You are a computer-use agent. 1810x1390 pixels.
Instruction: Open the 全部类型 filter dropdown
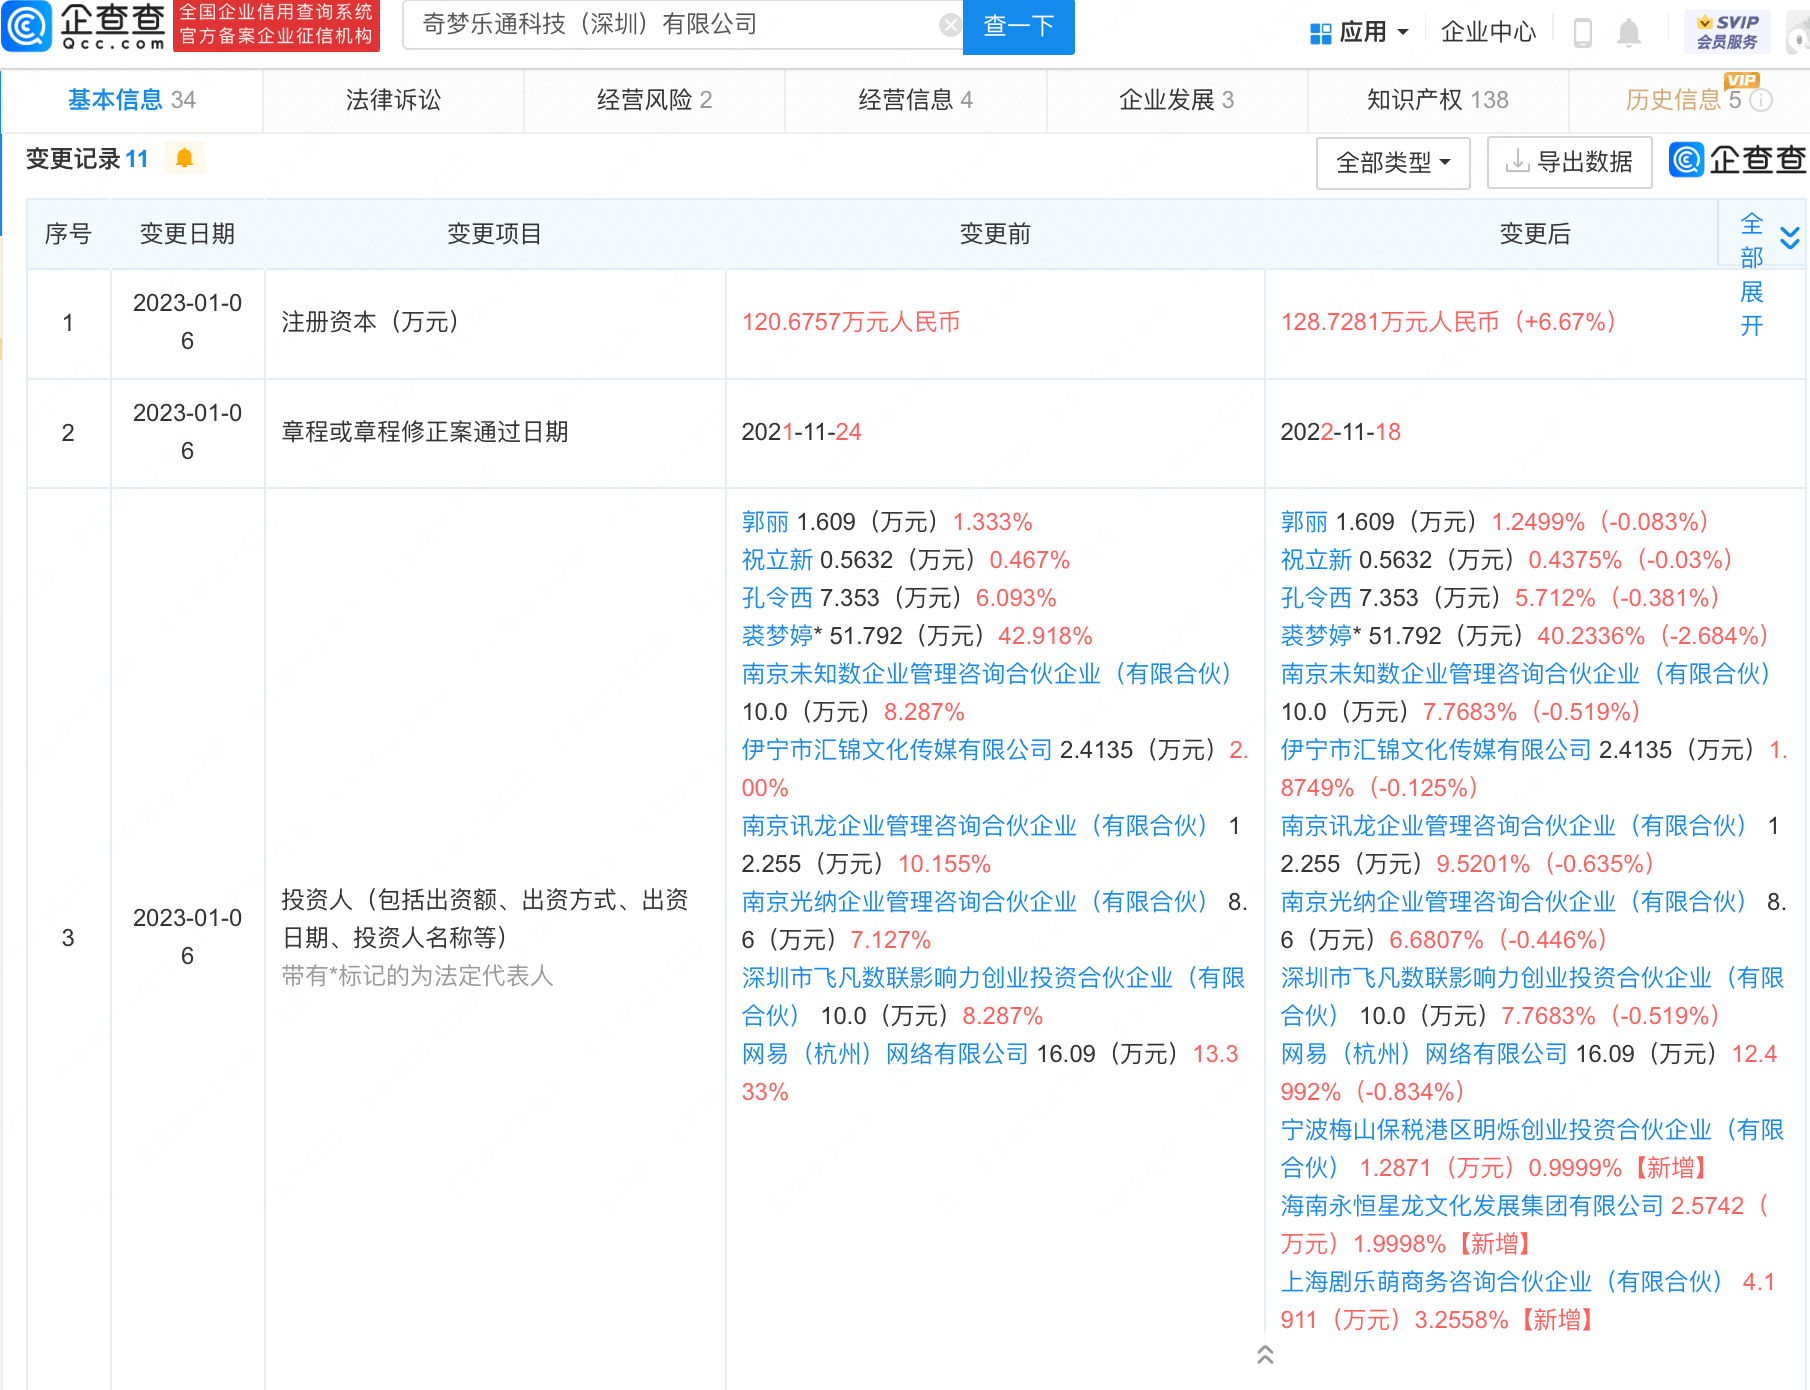click(x=1392, y=163)
